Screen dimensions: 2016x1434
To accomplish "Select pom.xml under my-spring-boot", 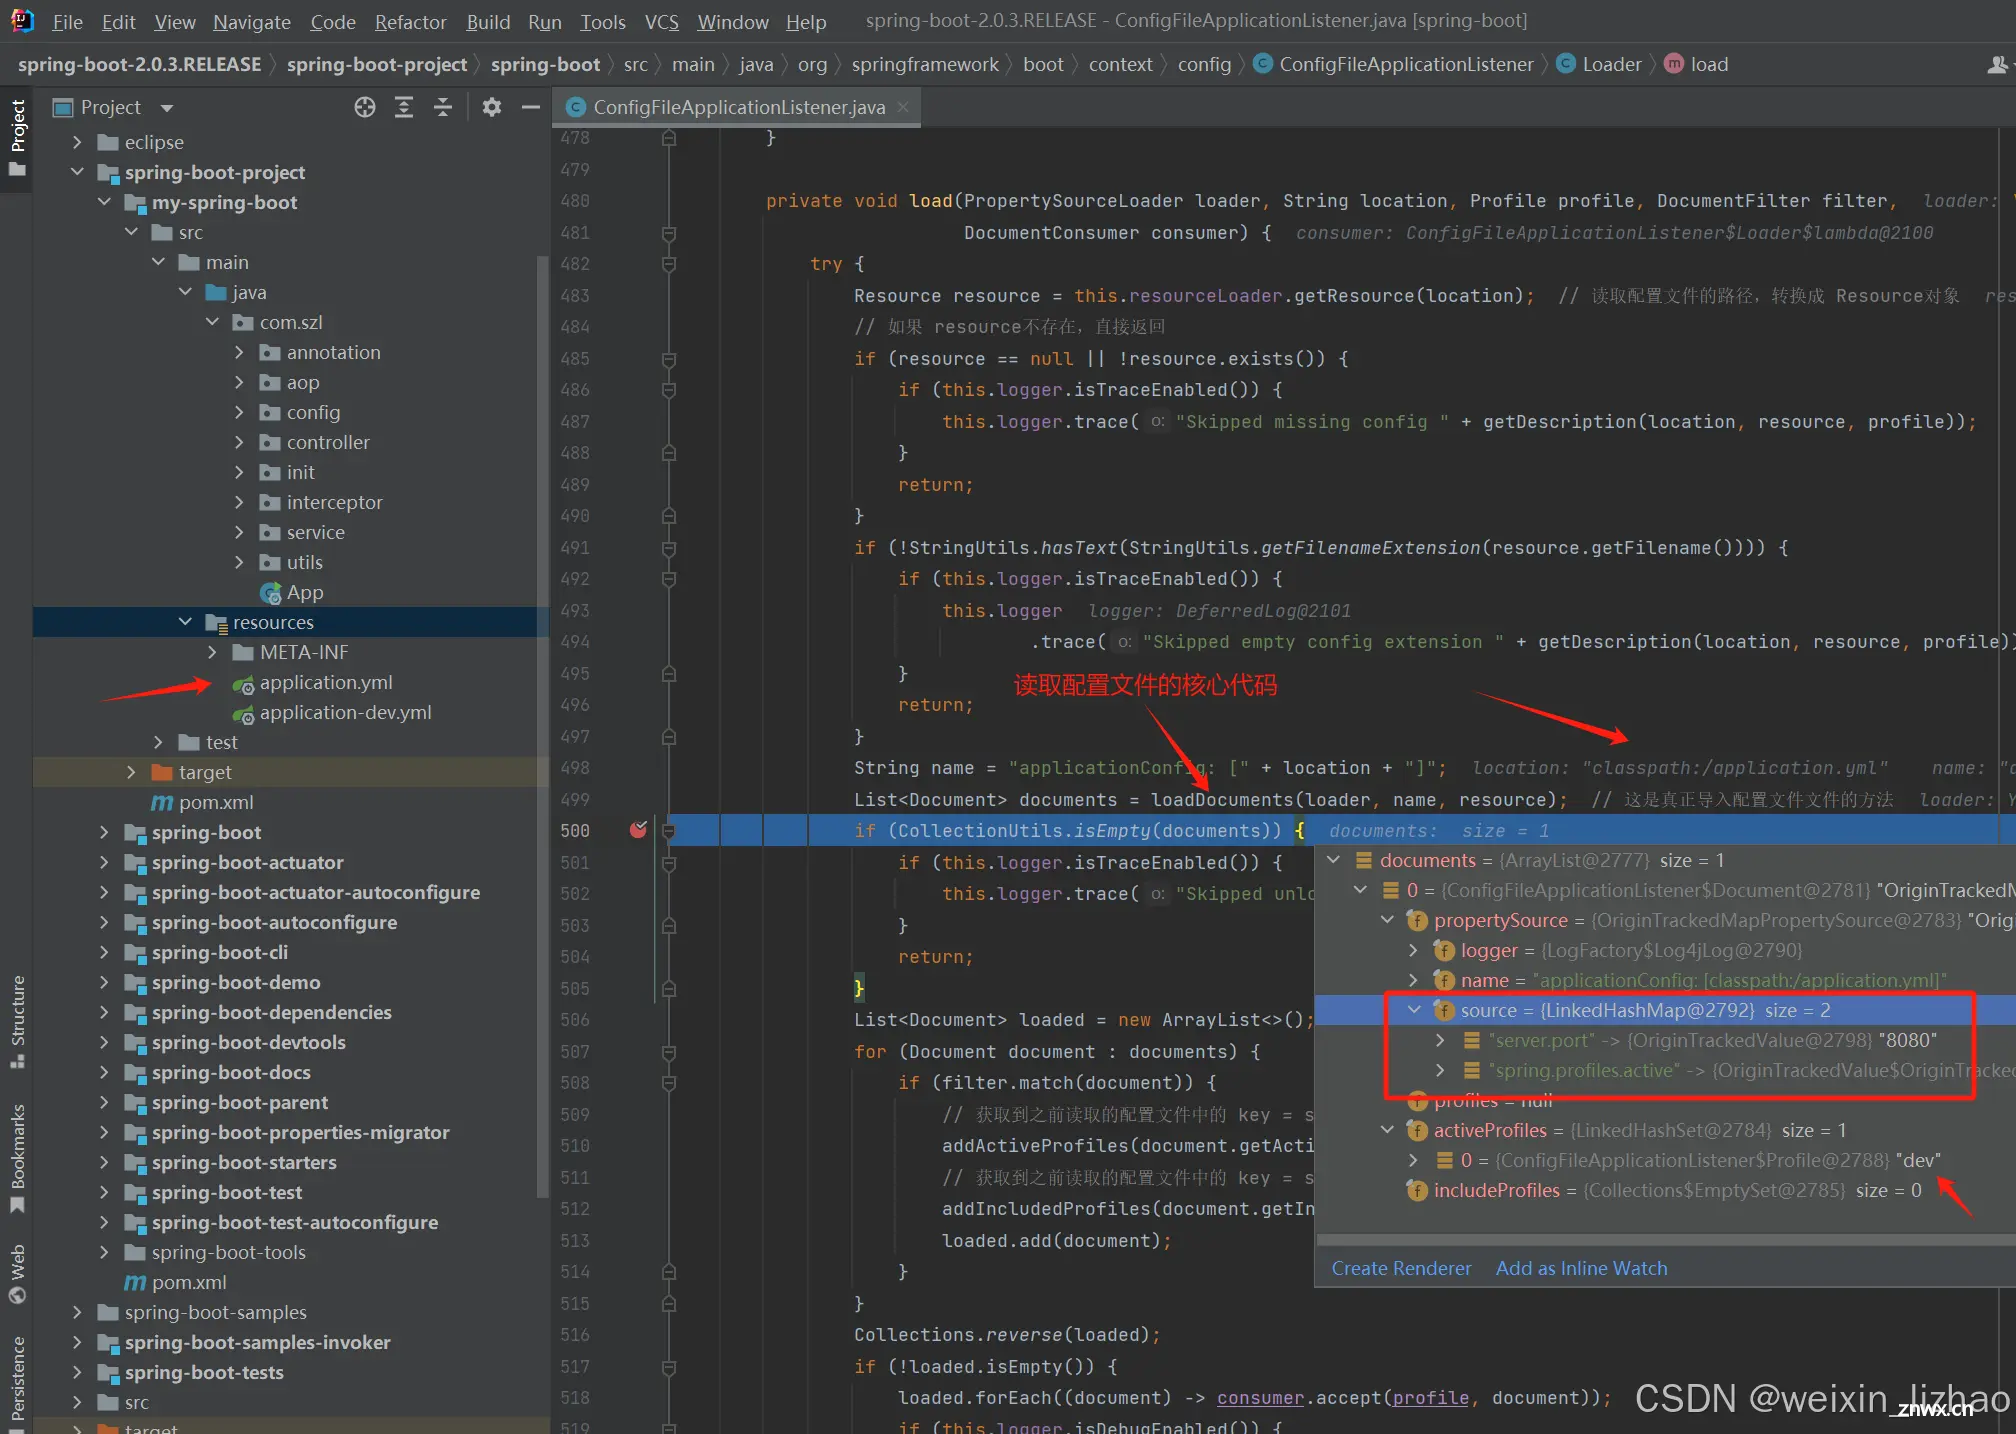I will click(216, 802).
